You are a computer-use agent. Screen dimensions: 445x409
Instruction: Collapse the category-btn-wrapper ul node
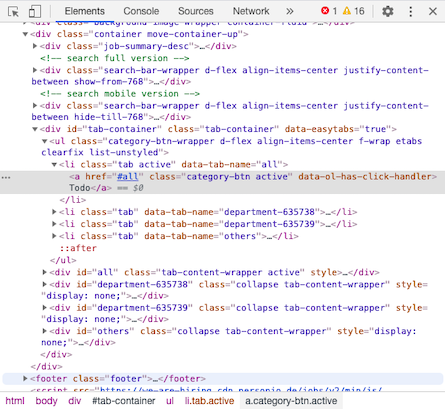(44, 141)
